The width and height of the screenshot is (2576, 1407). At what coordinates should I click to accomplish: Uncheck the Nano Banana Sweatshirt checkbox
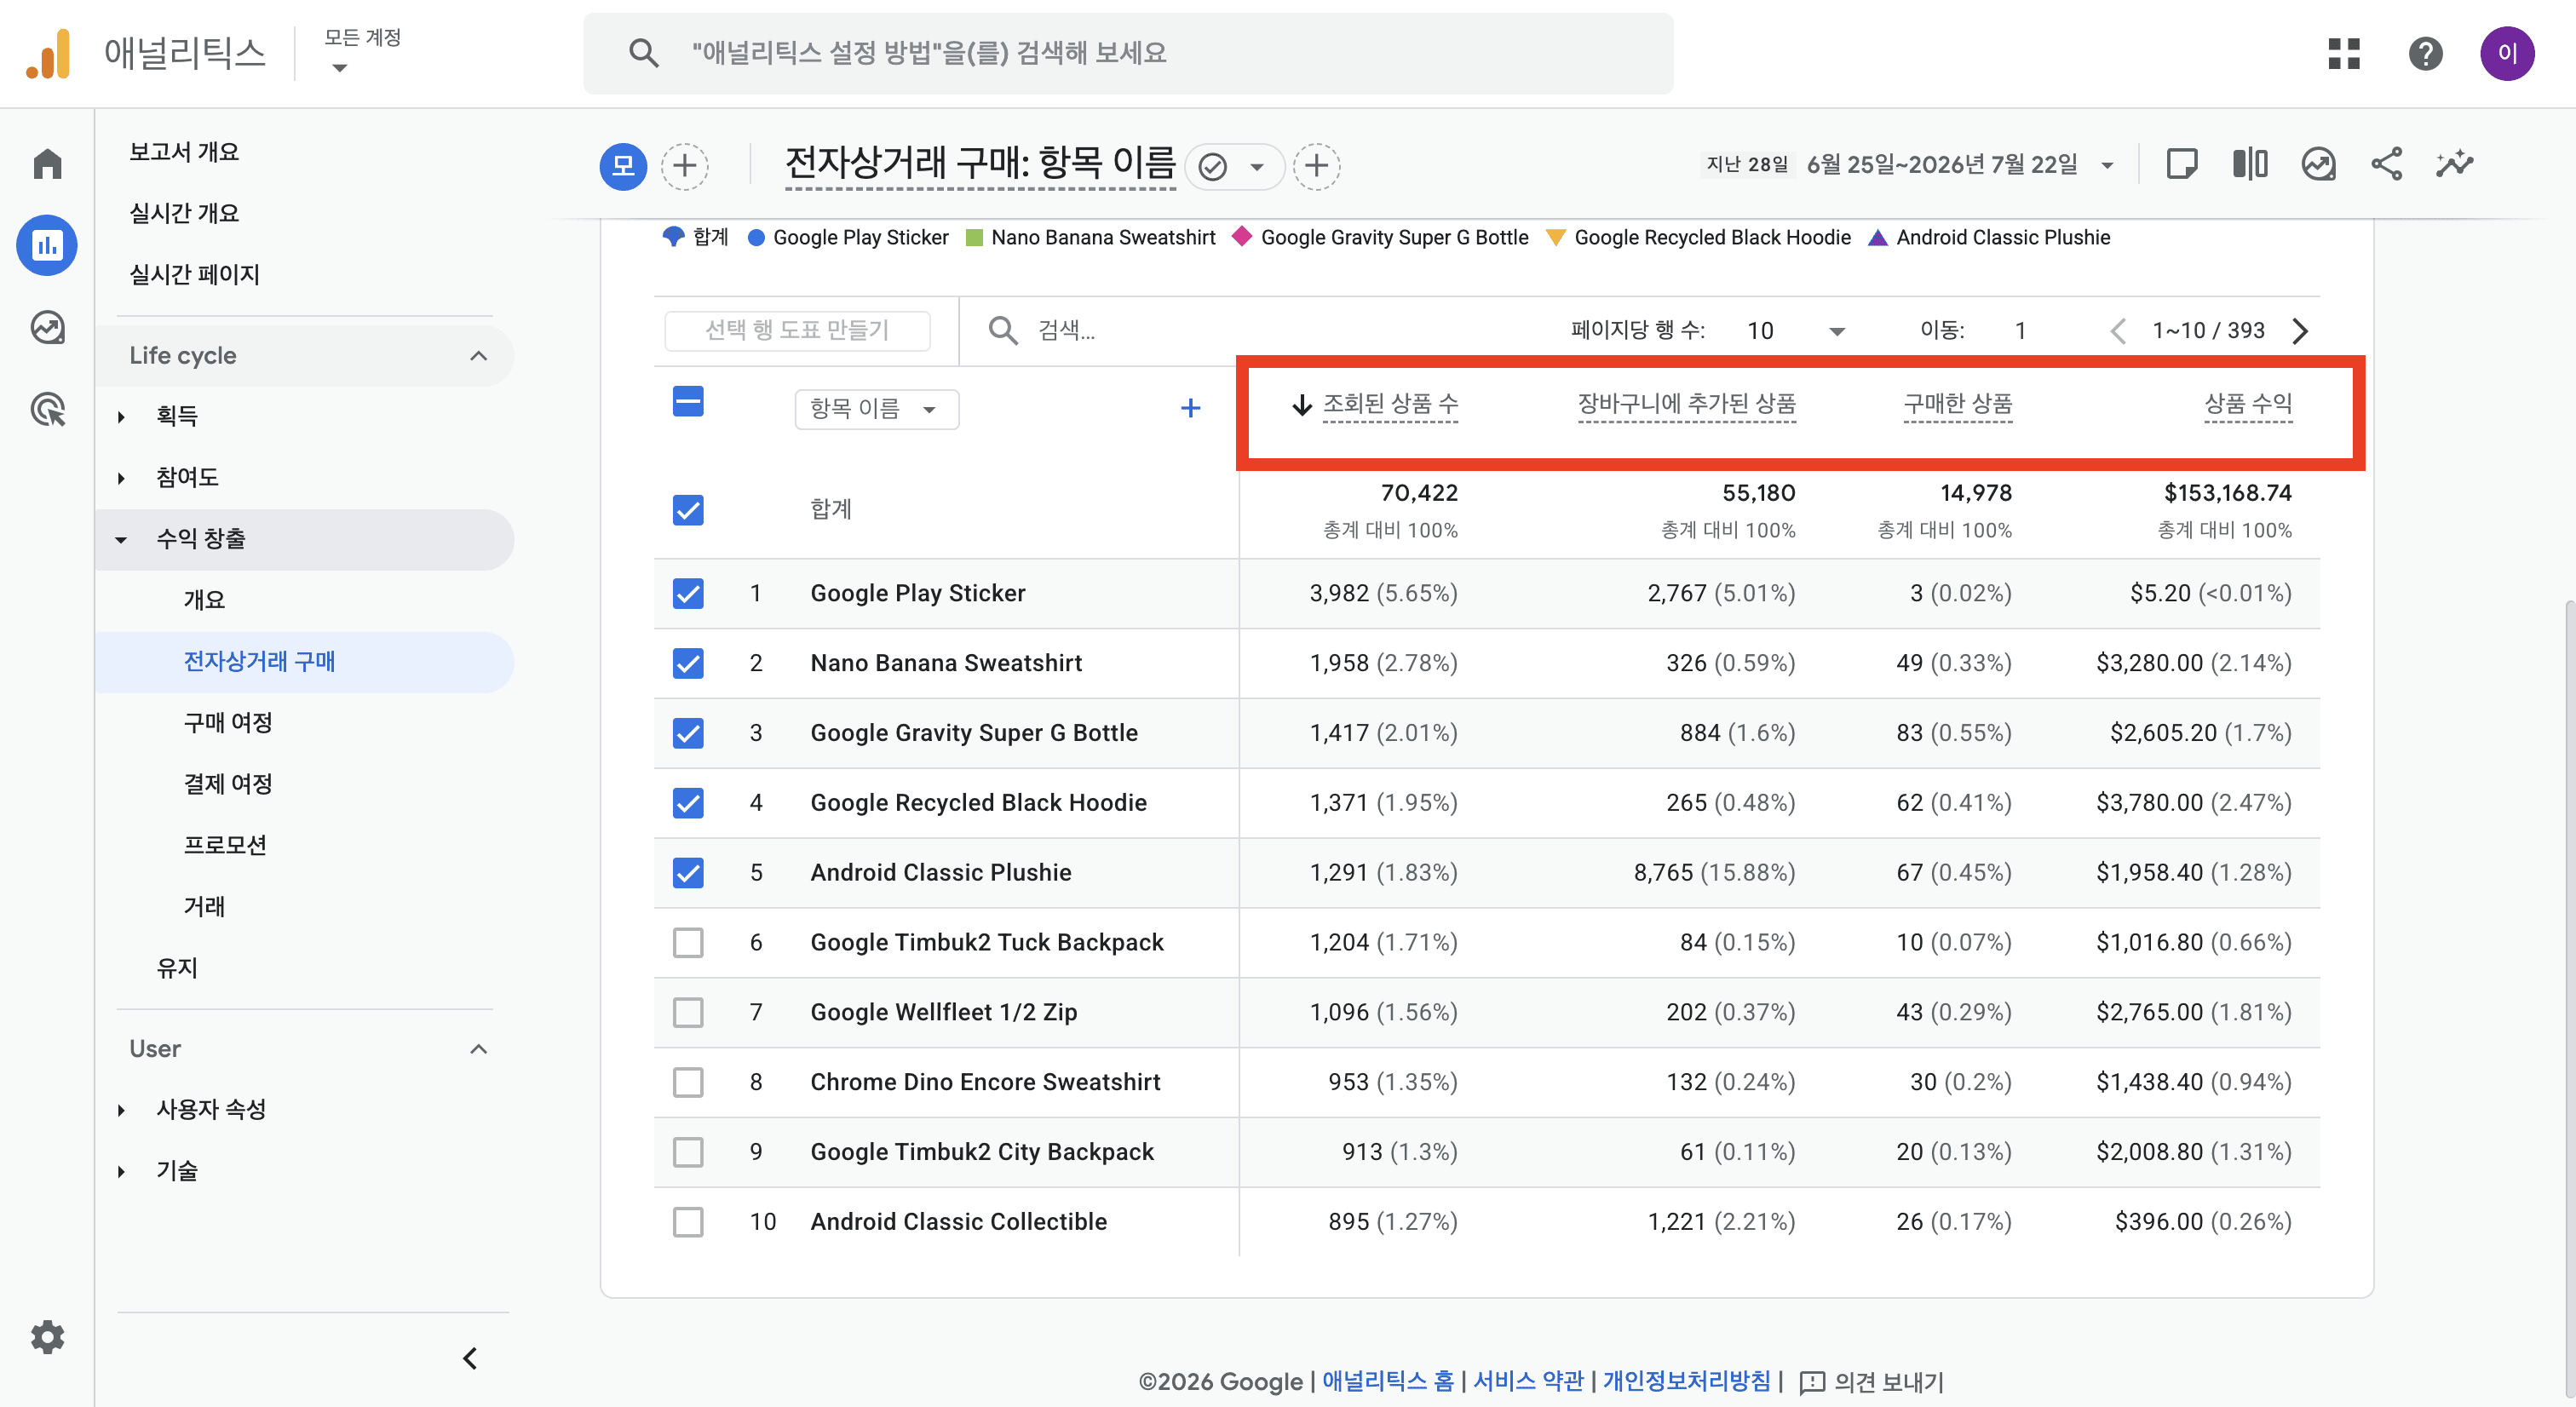(688, 663)
